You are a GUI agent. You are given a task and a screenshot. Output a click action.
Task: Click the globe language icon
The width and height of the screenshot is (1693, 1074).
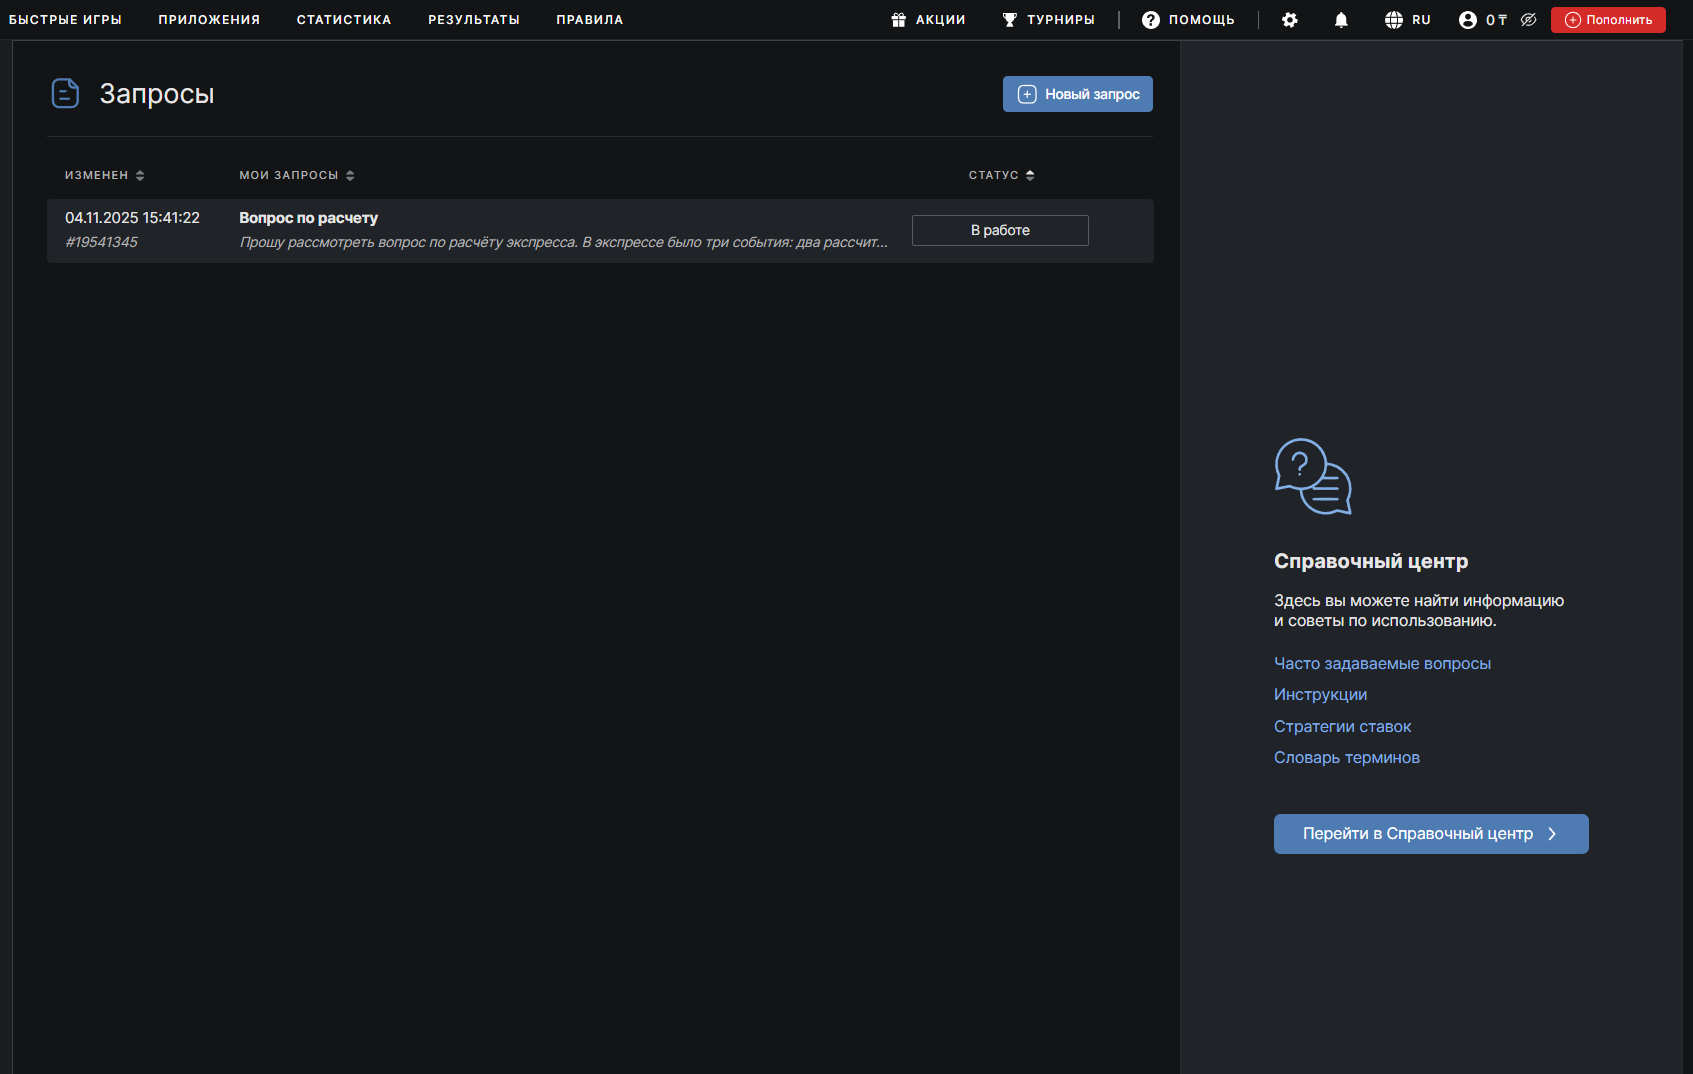click(x=1393, y=20)
